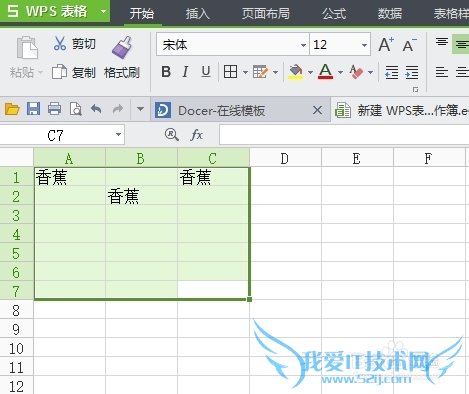
Task: Click the align left icon
Action: click(442, 72)
